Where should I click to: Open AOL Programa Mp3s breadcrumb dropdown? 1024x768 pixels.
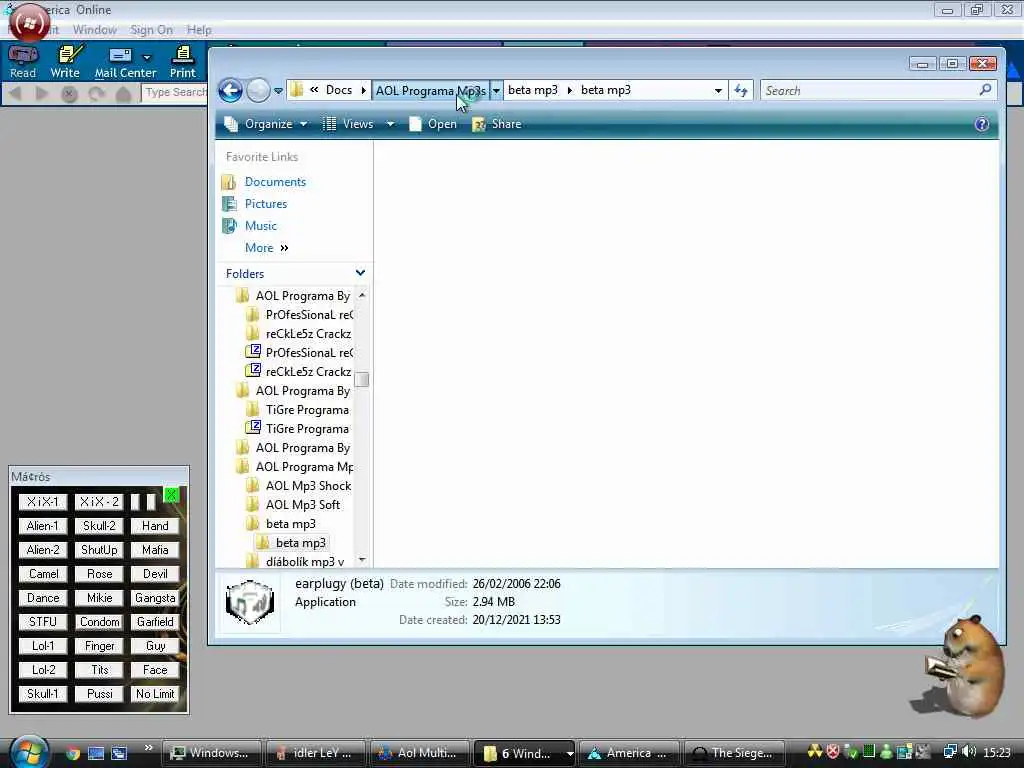[x=496, y=90]
